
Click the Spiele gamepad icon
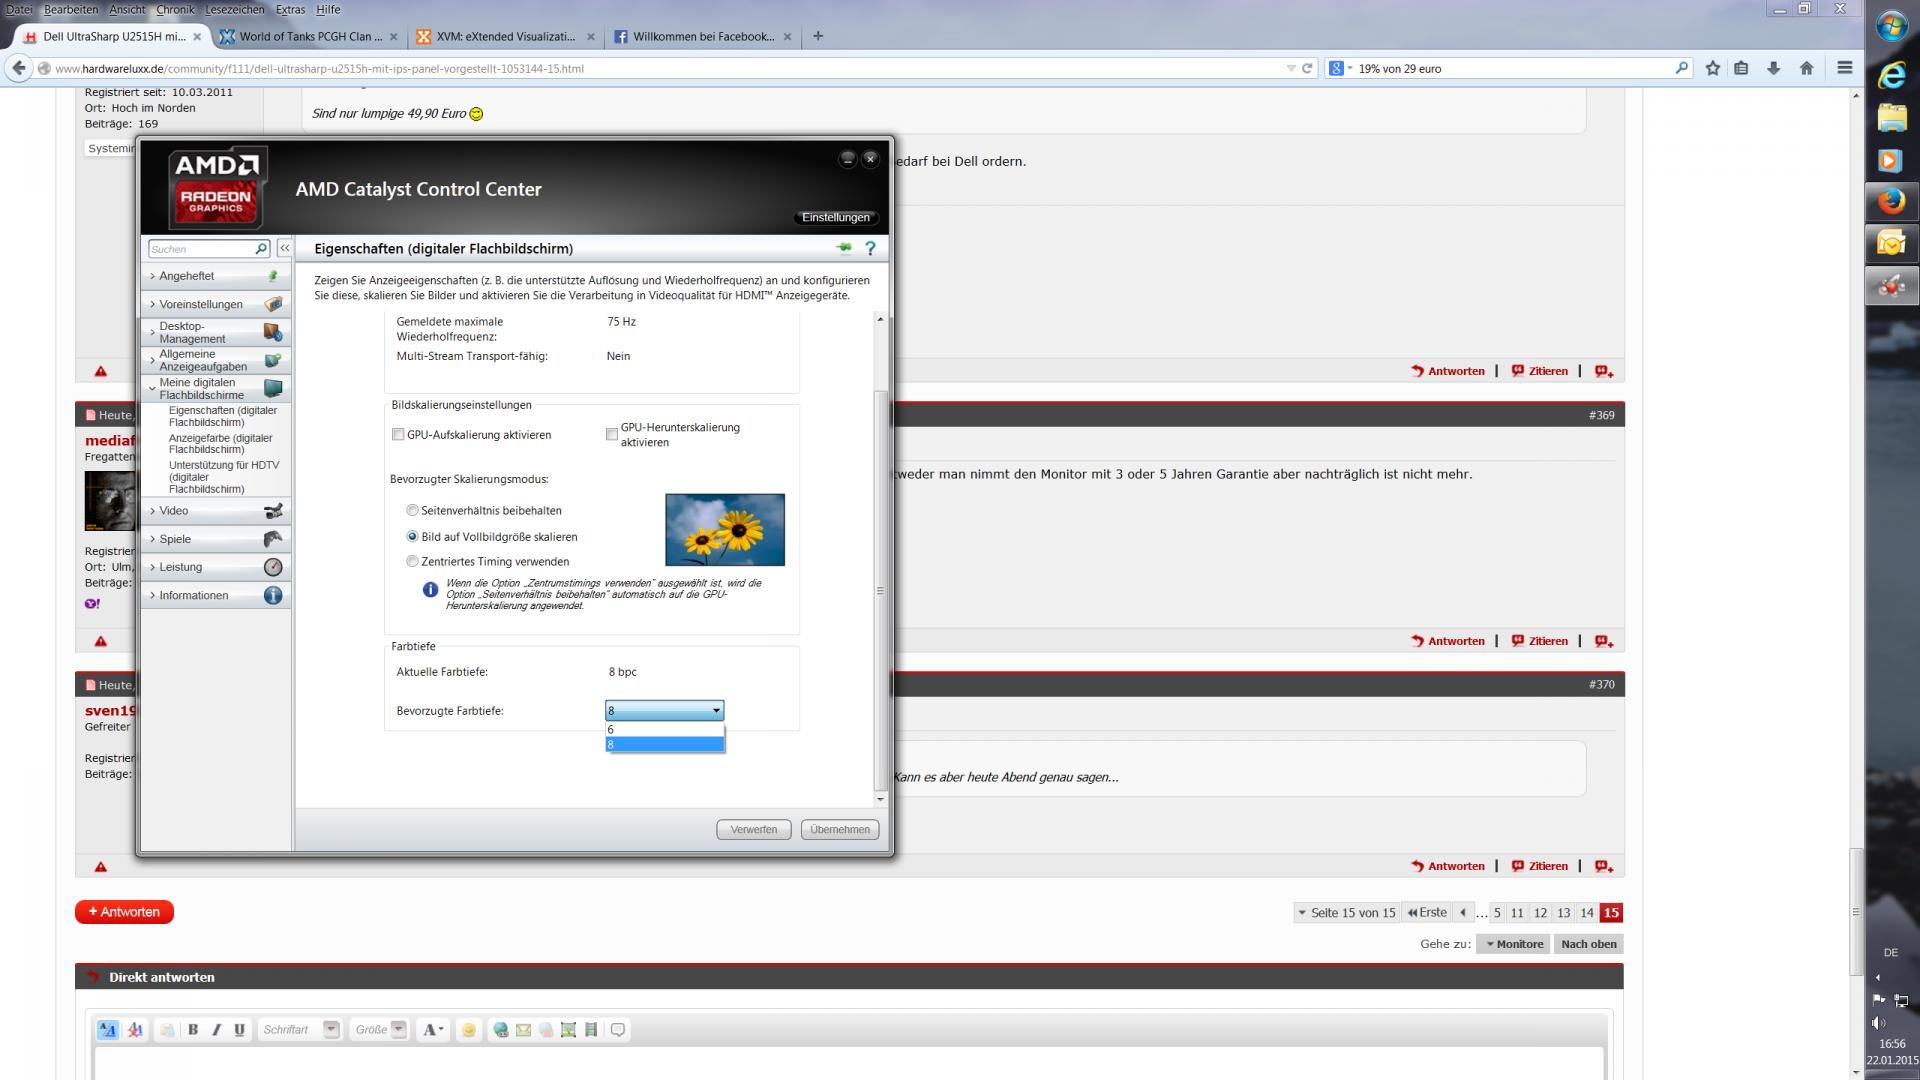(272, 539)
